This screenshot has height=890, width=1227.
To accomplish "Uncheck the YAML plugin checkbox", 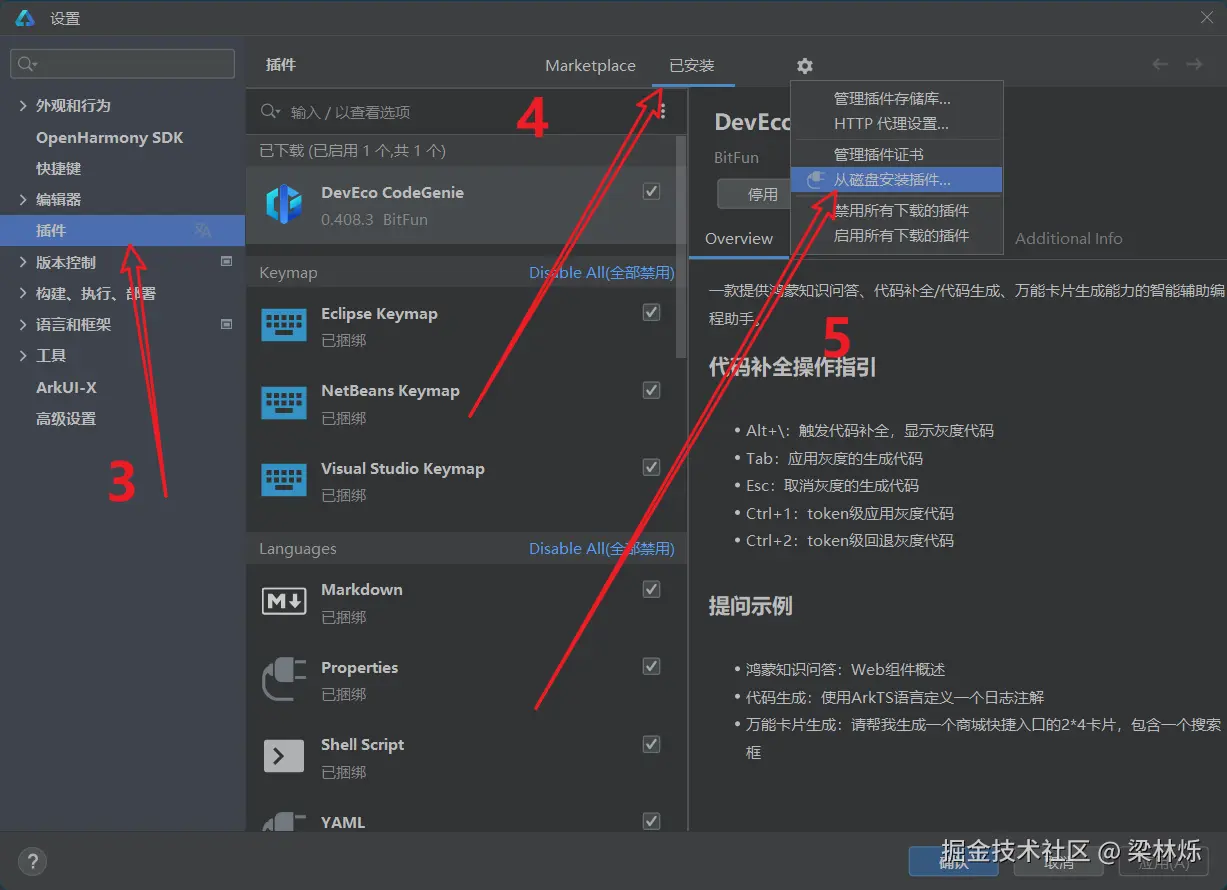I will pyautogui.click(x=651, y=820).
